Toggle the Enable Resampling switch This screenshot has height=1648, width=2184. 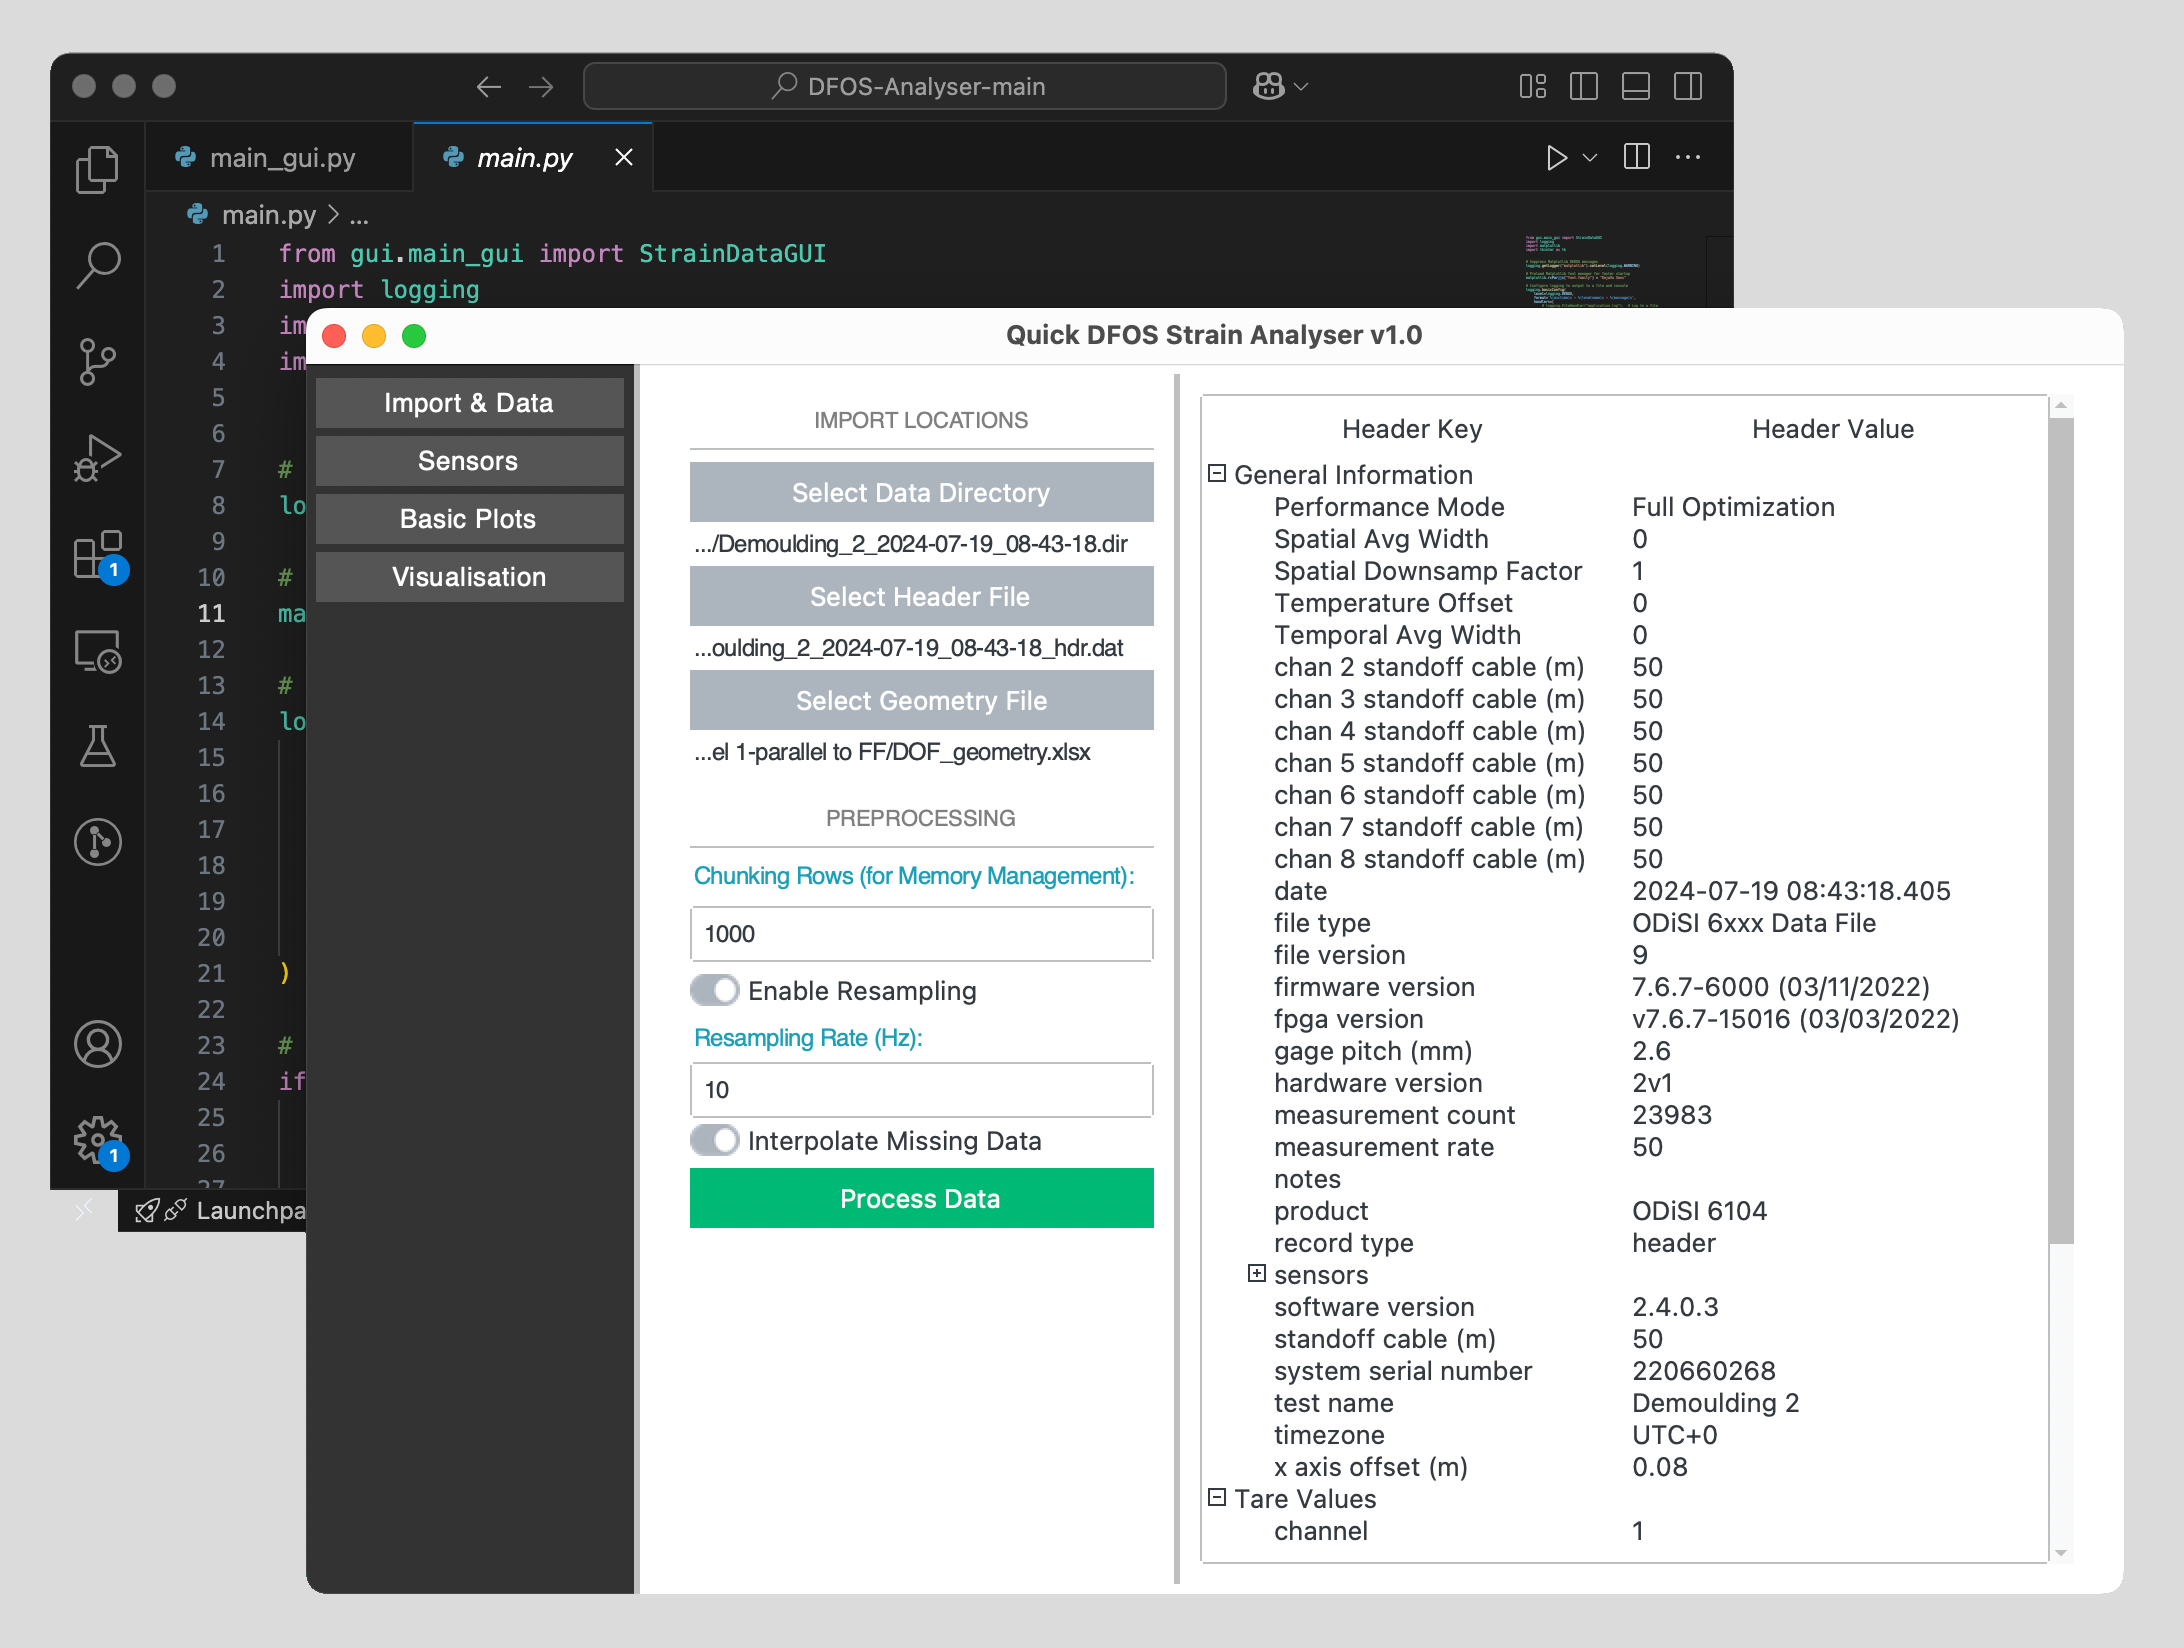point(715,990)
